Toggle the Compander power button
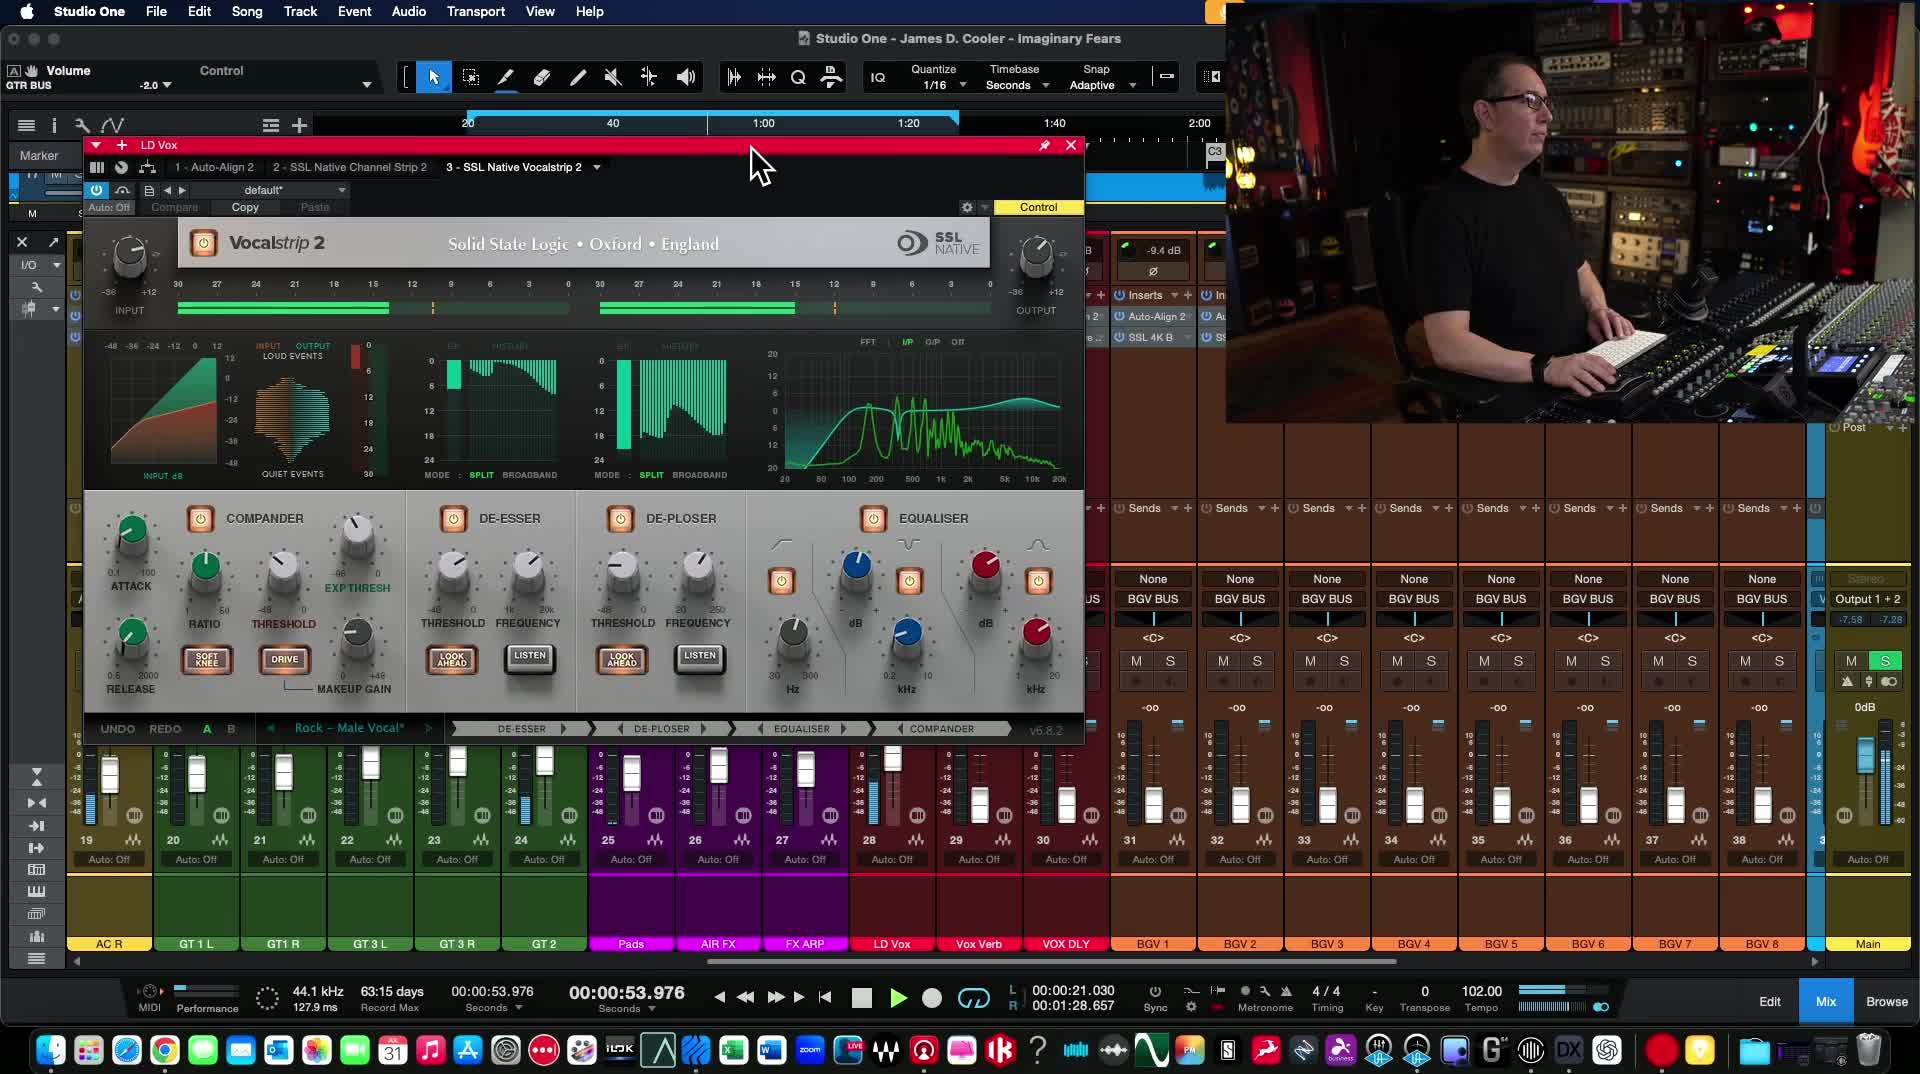 201,518
